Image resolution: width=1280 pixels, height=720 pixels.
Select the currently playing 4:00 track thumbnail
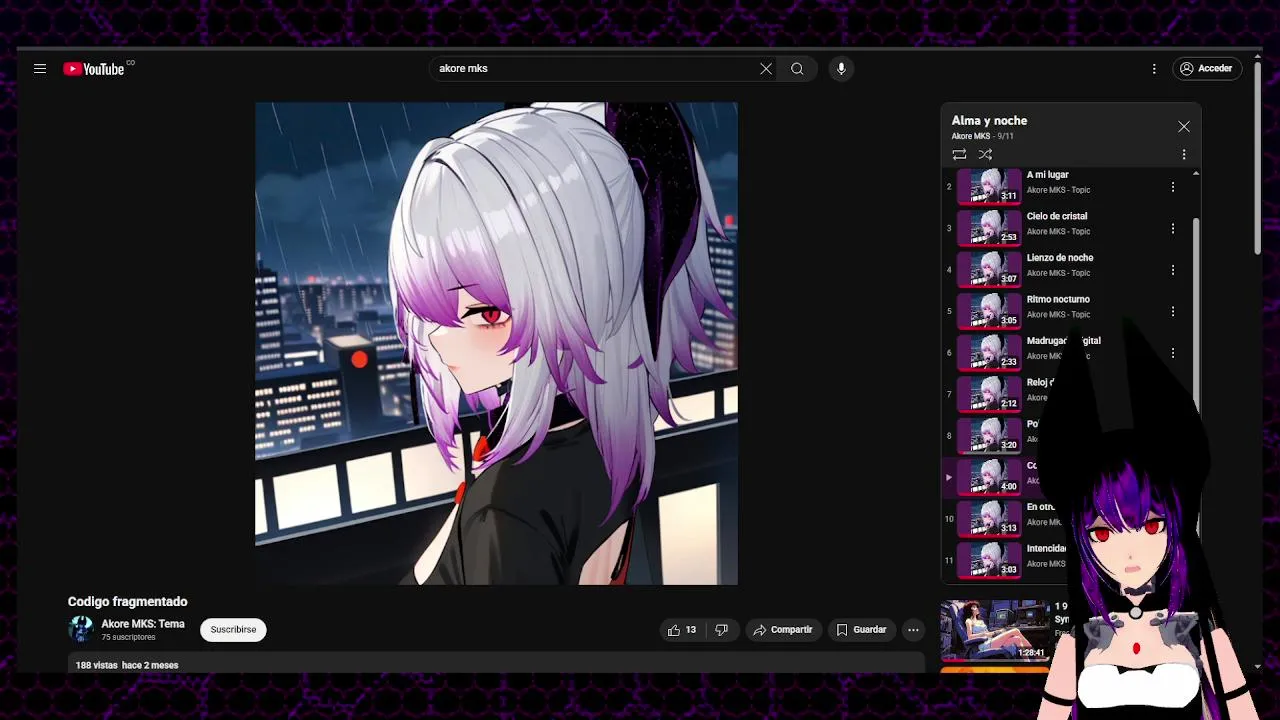tap(989, 477)
